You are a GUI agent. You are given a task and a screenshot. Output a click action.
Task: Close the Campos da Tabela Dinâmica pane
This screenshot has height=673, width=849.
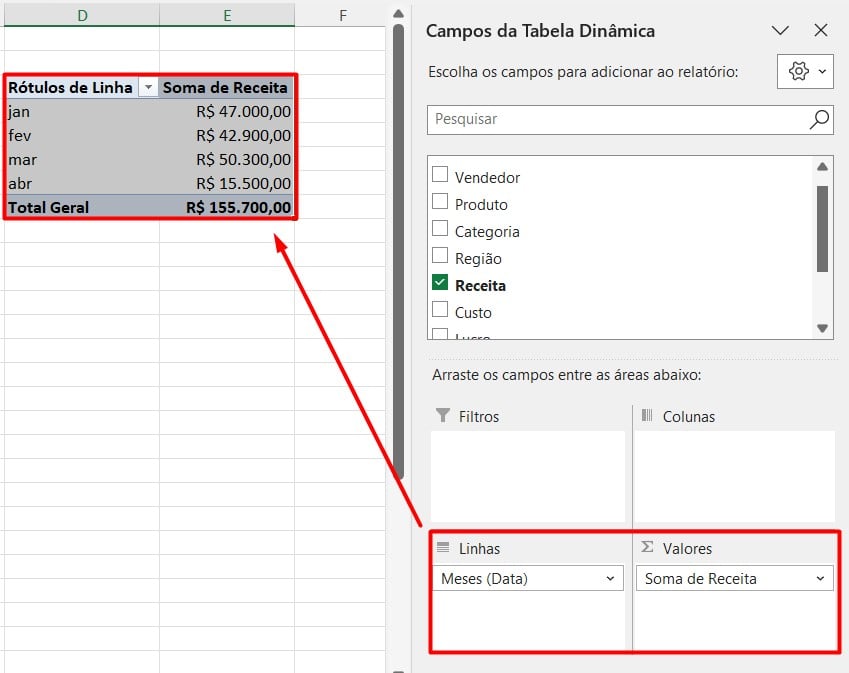click(821, 31)
